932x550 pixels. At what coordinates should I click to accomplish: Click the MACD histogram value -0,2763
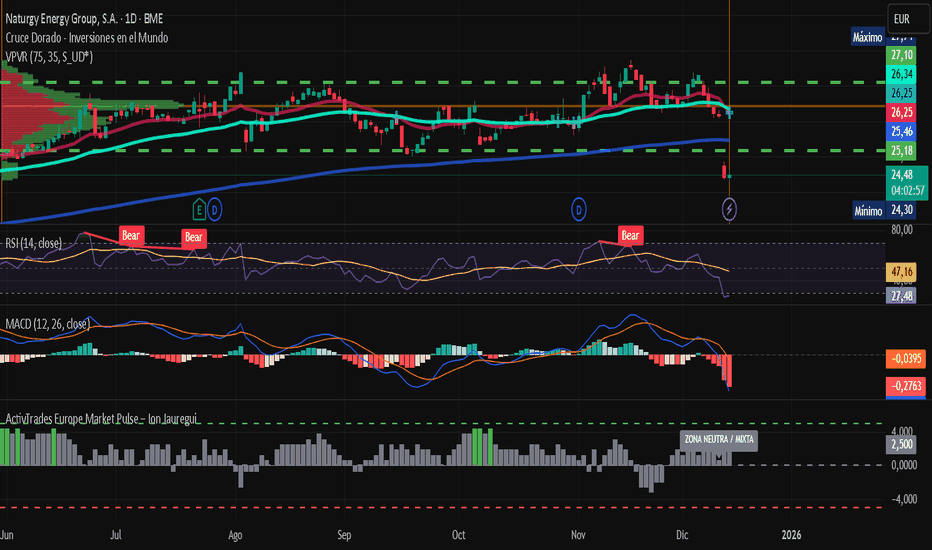pyautogui.click(x=906, y=386)
